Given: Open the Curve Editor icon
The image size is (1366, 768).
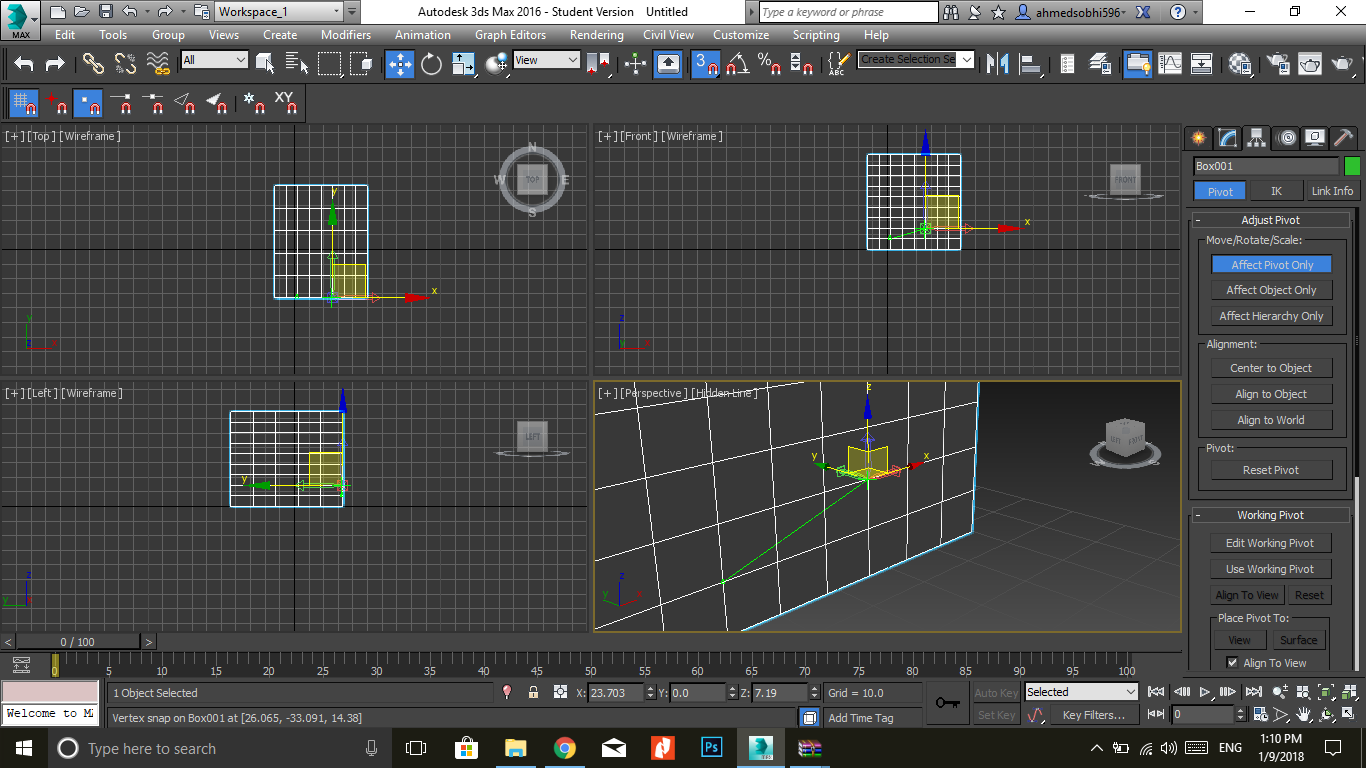Looking at the screenshot, I should 1170,64.
